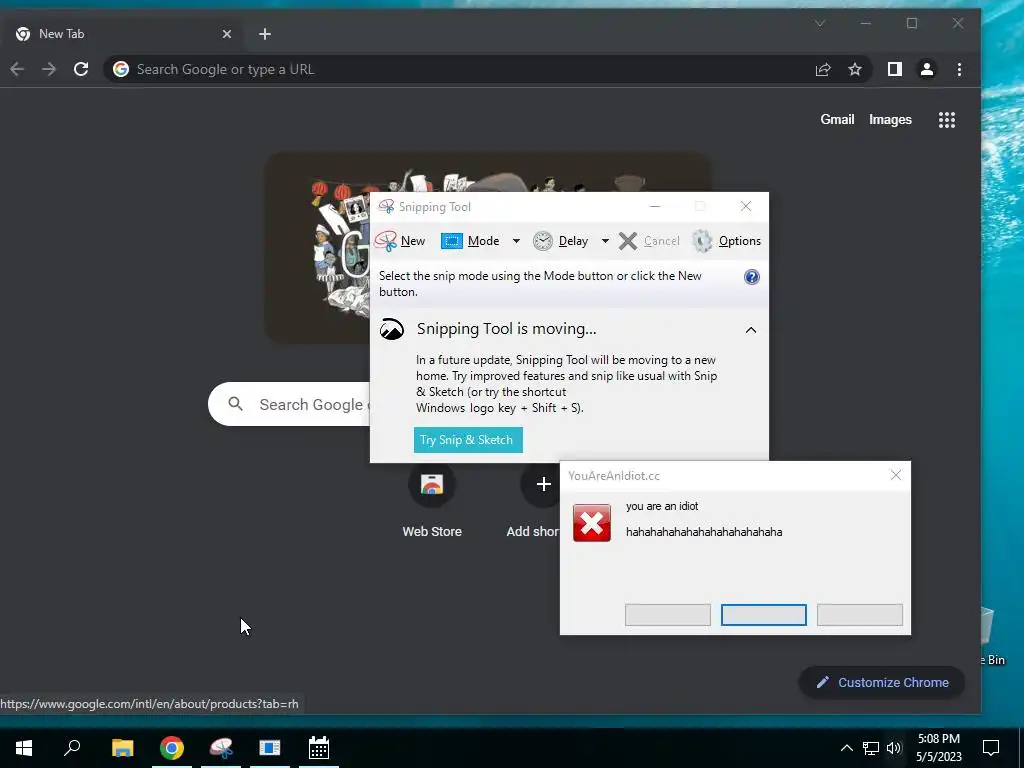Click the Add shortcut plus icon
1024x768 pixels.
[x=543, y=484]
